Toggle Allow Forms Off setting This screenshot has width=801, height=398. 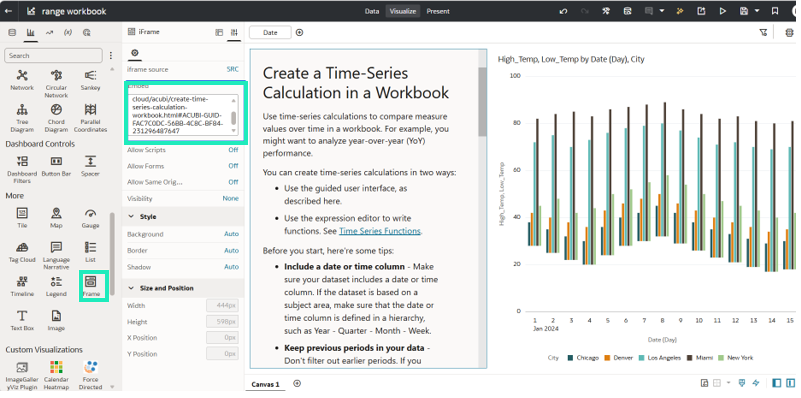pos(233,166)
